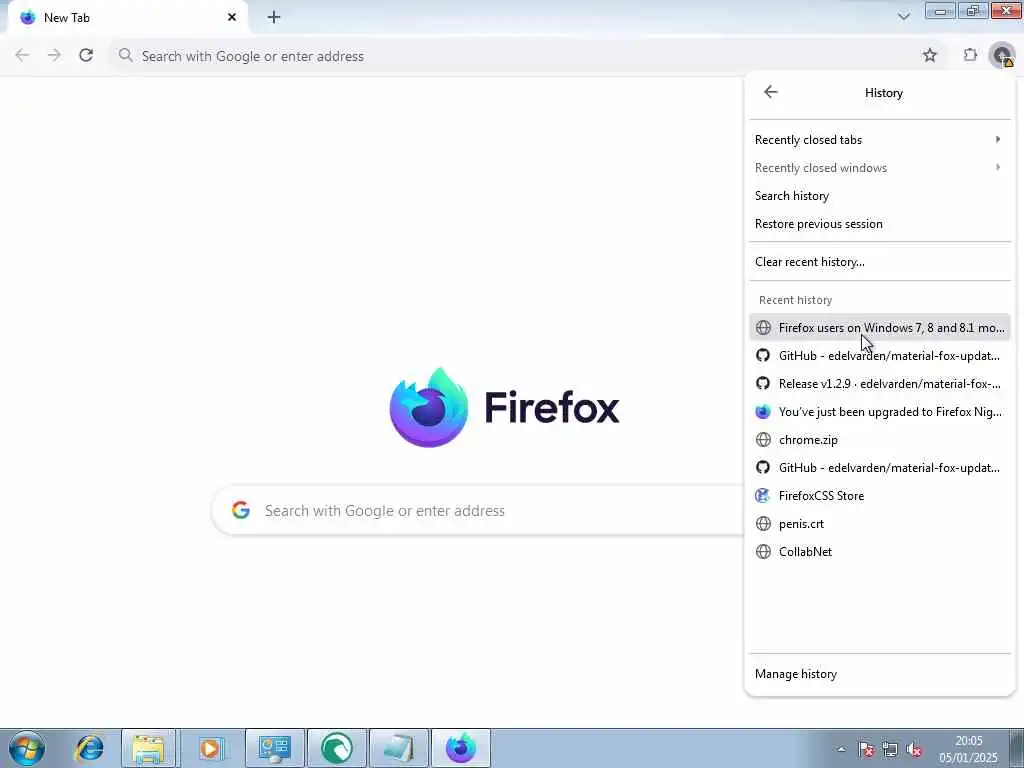Go back from the History panel
This screenshot has height=768, width=1024.
(x=771, y=92)
